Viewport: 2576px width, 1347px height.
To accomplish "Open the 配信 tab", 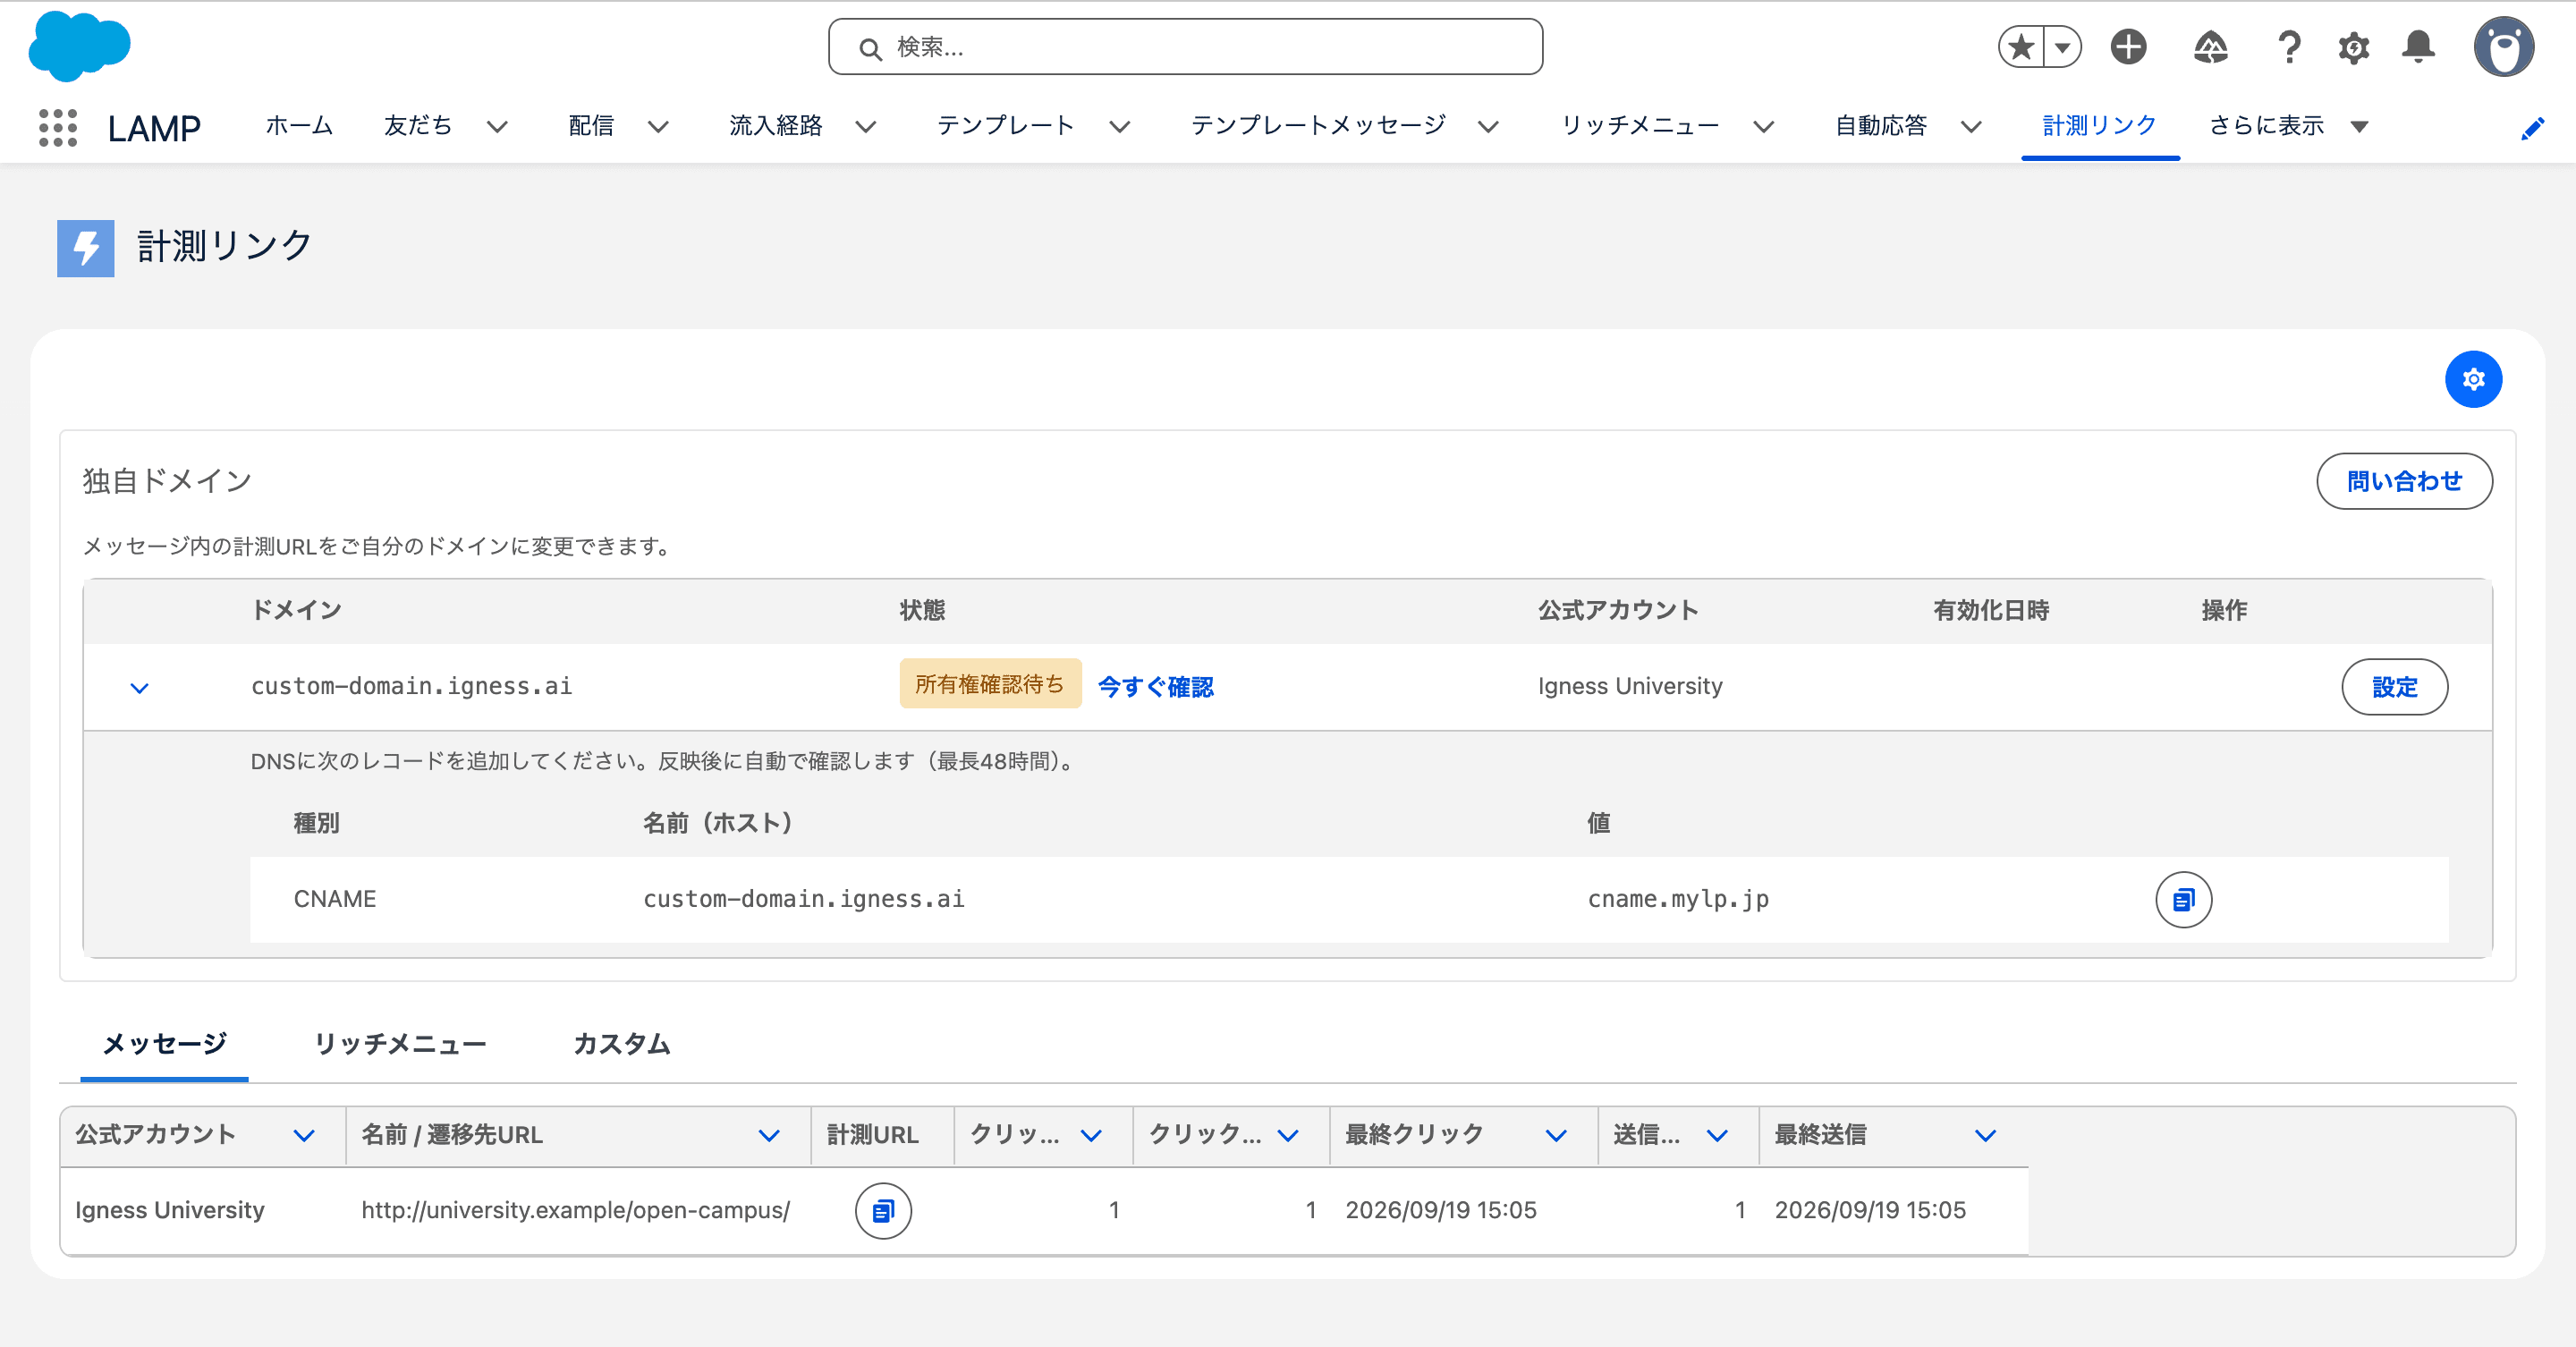I will pos(591,126).
